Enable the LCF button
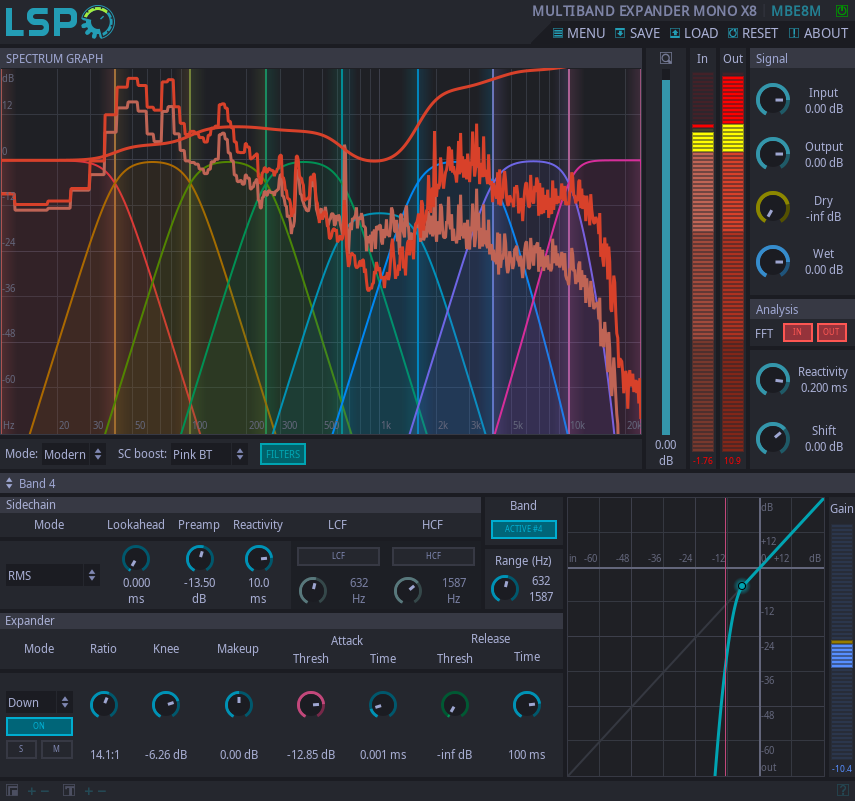This screenshot has width=855, height=801. coord(338,556)
